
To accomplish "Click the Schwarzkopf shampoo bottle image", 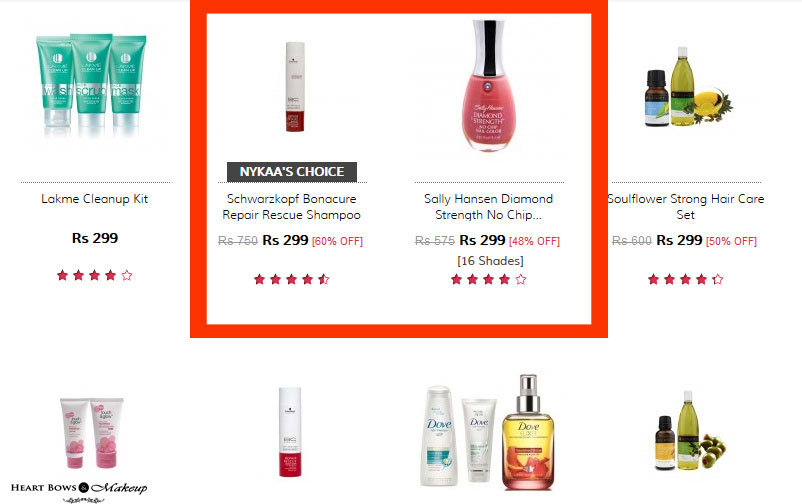I will (x=295, y=86).
